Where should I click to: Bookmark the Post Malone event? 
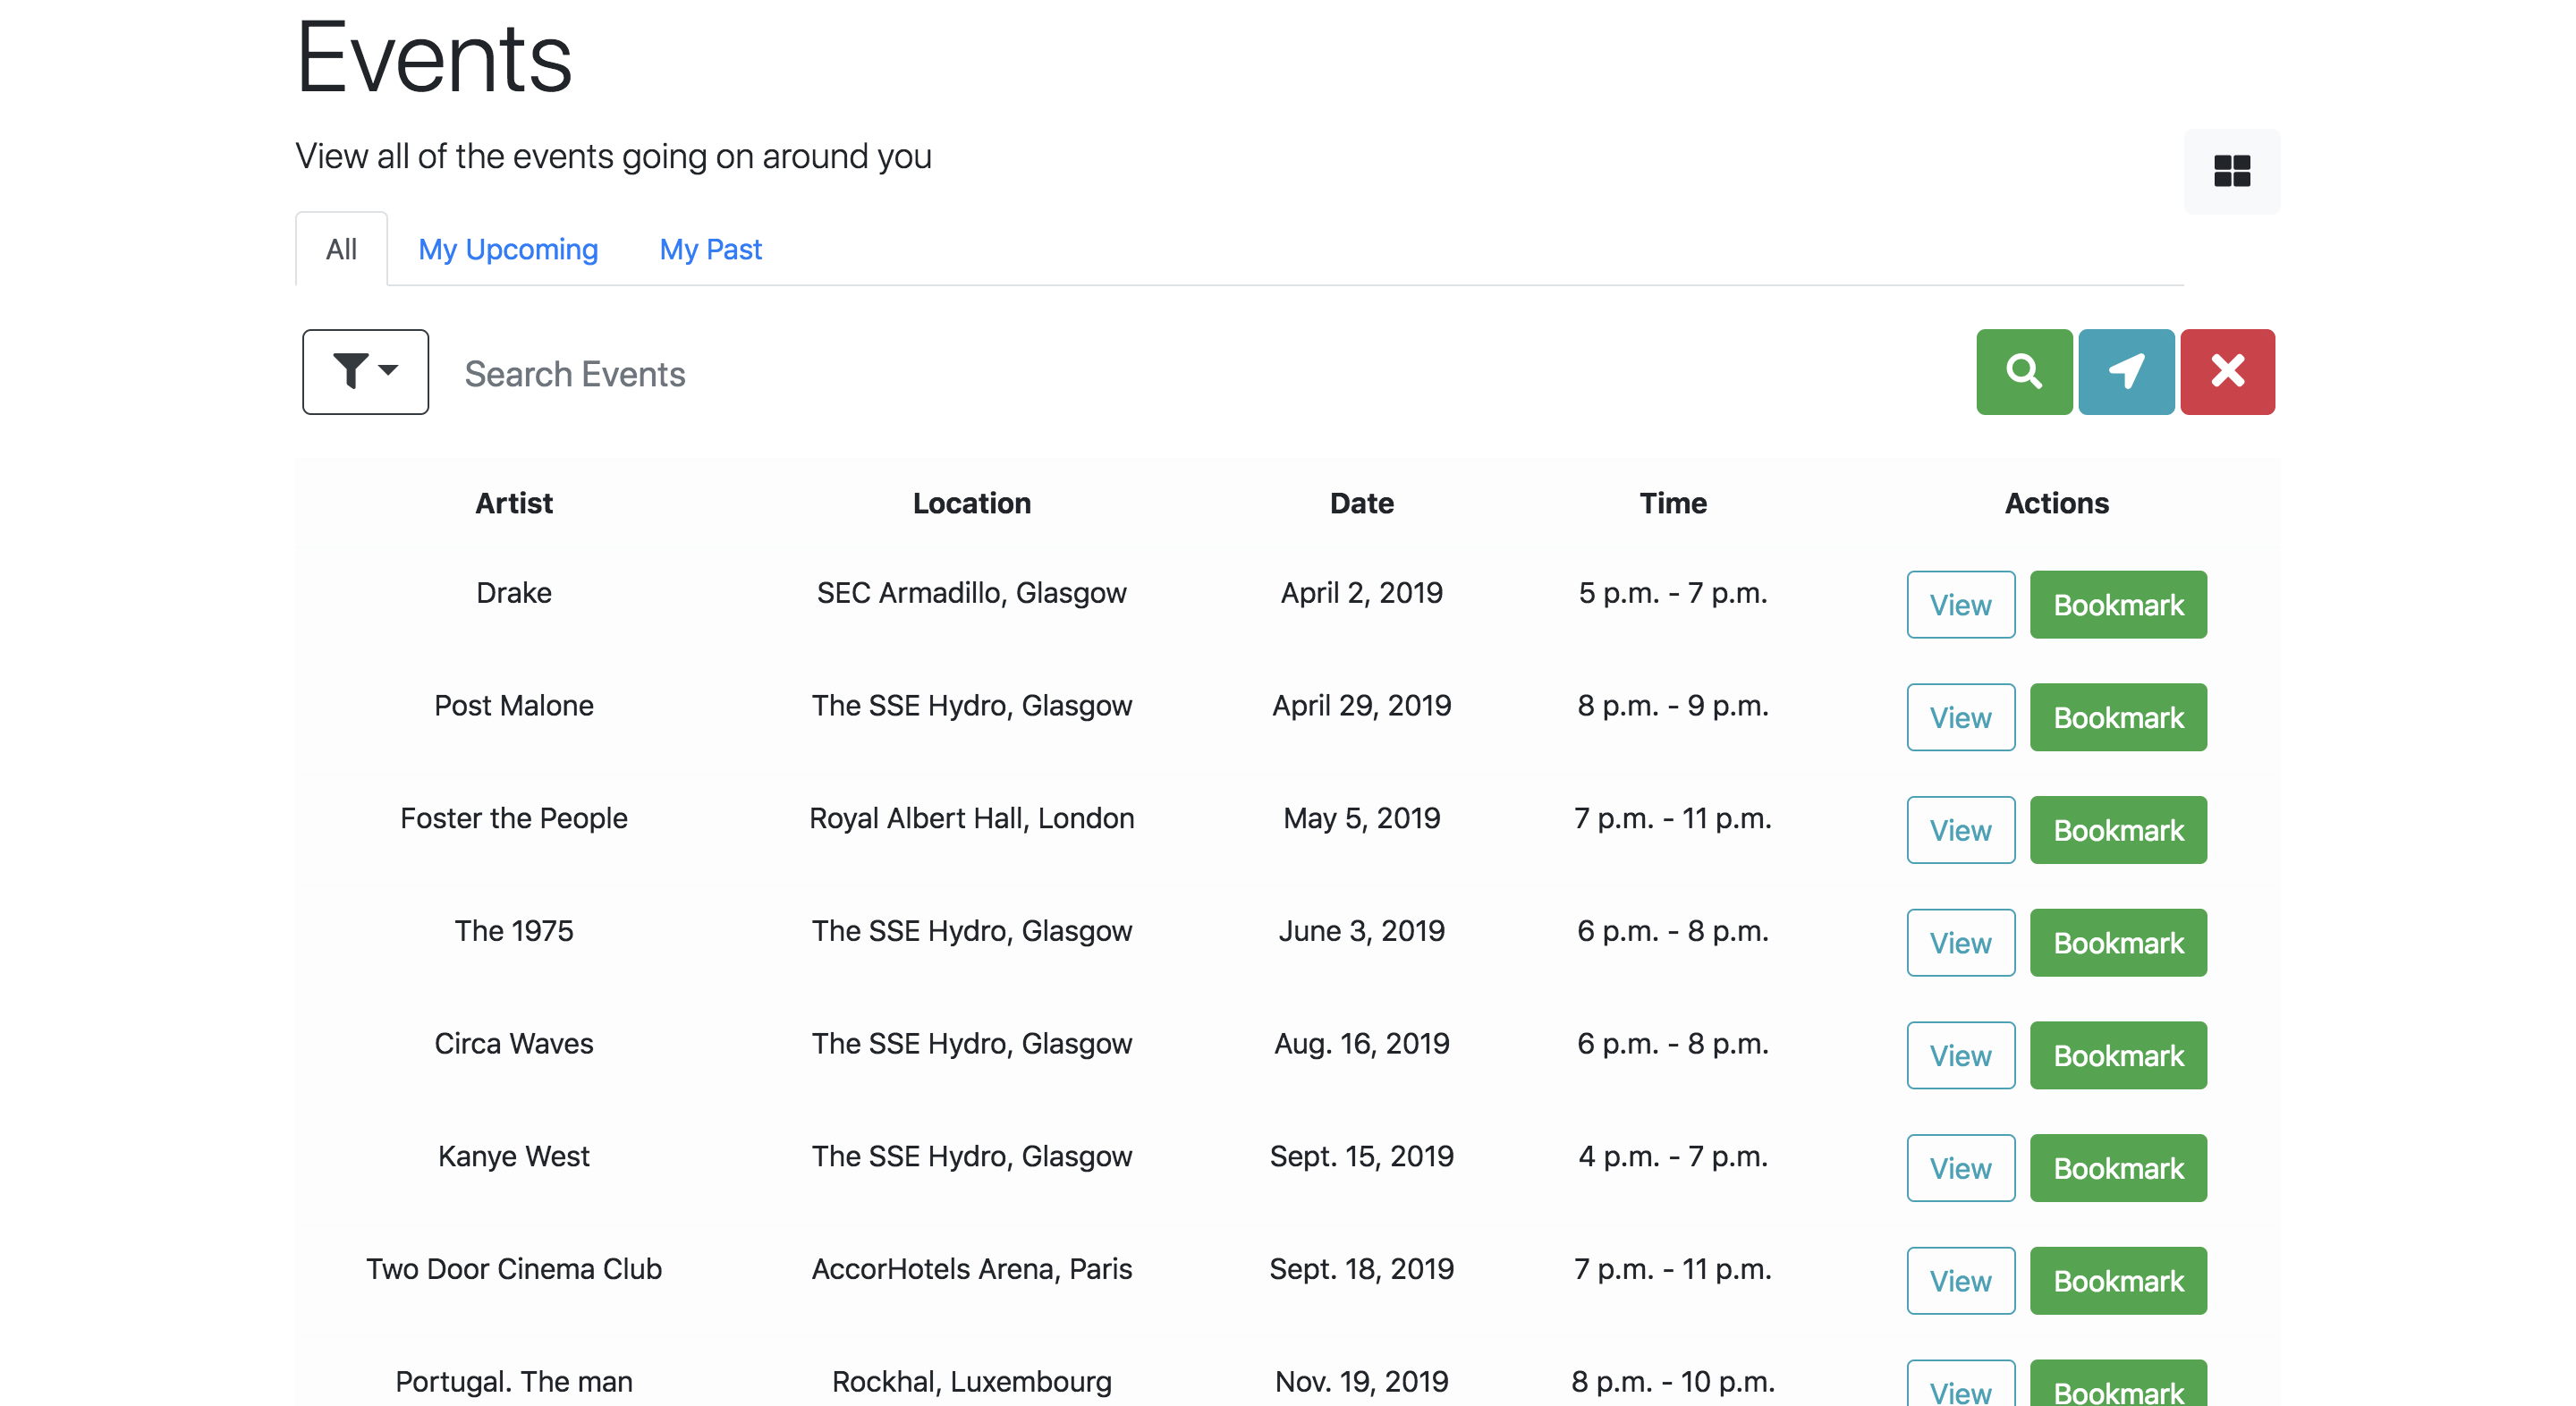2117,717
